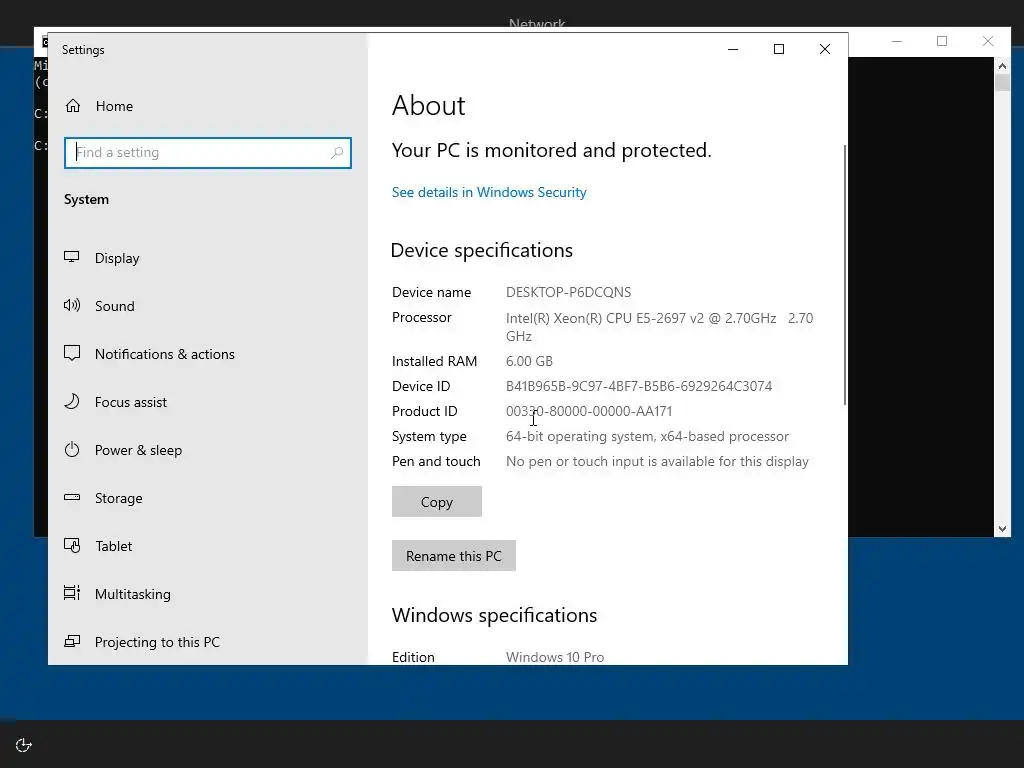
Task: Click the No pen or touch input text
Action: pyautogui.click(x=657, y=461)
